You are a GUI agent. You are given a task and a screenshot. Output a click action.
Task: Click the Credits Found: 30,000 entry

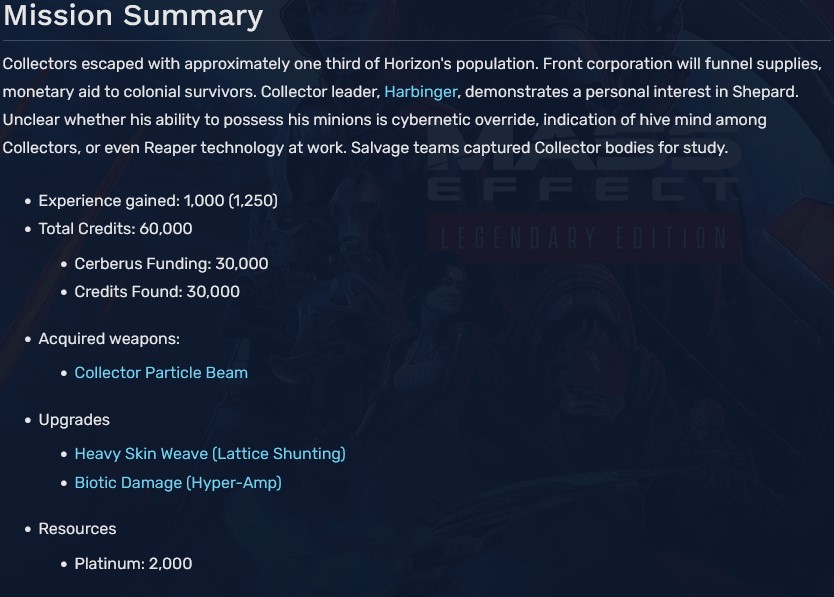[x=157, y=292]
